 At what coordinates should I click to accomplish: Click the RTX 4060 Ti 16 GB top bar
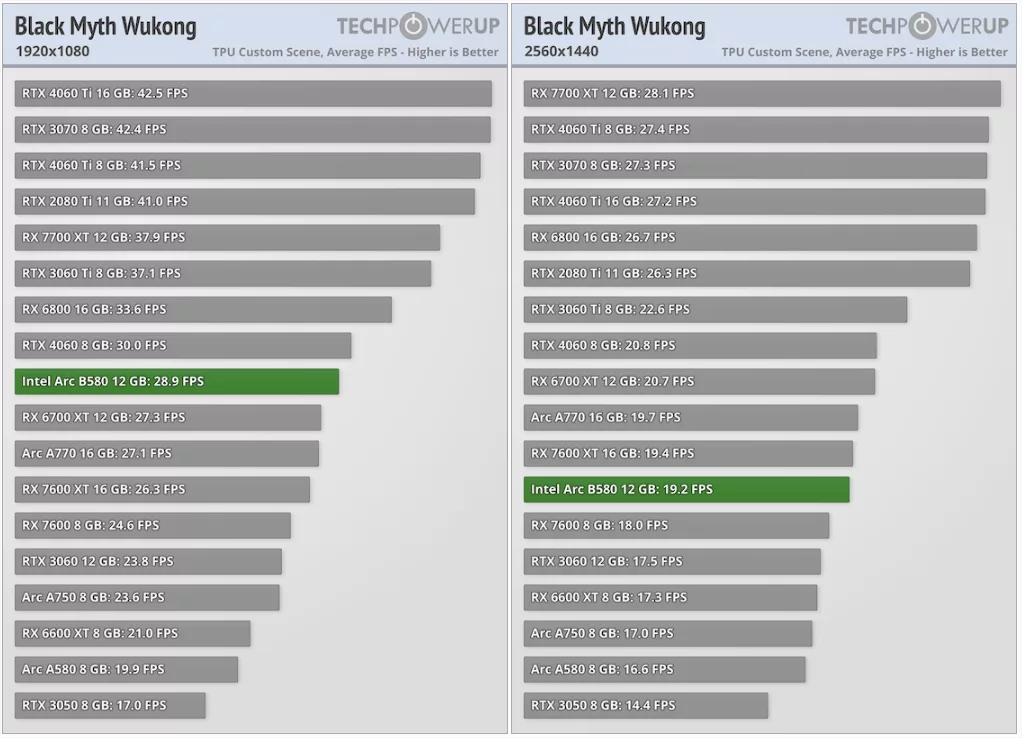[250, 93]
